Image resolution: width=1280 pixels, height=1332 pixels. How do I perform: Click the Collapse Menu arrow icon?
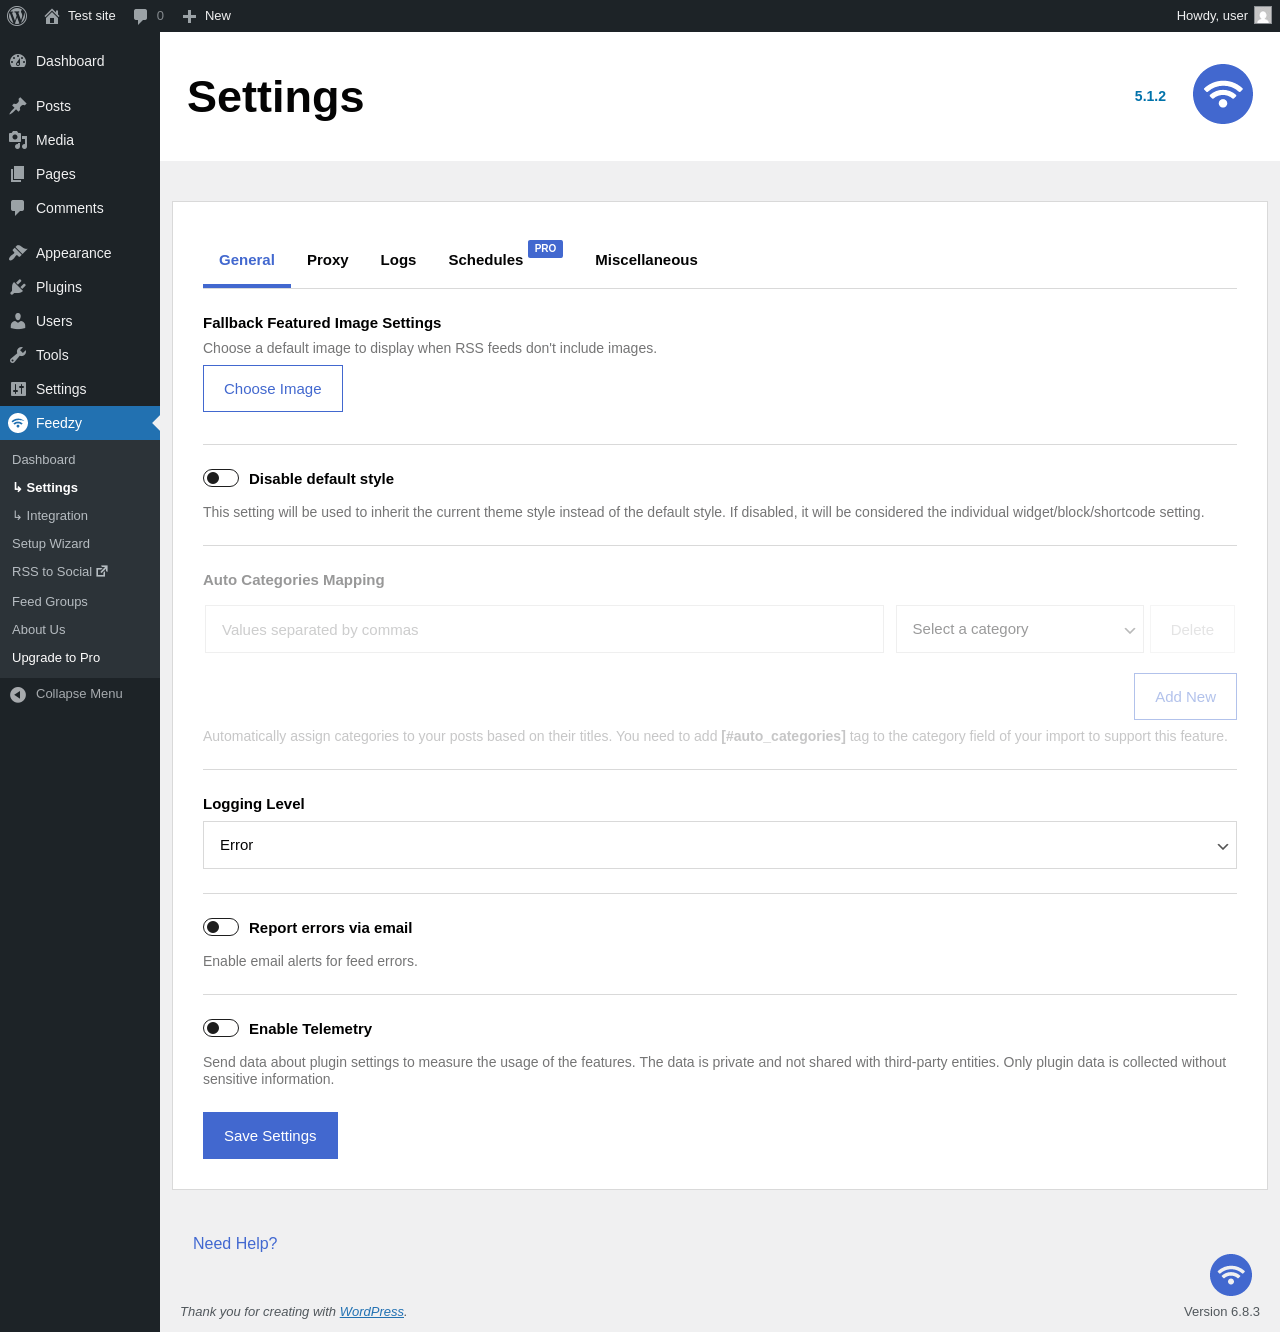click(18, 694)
